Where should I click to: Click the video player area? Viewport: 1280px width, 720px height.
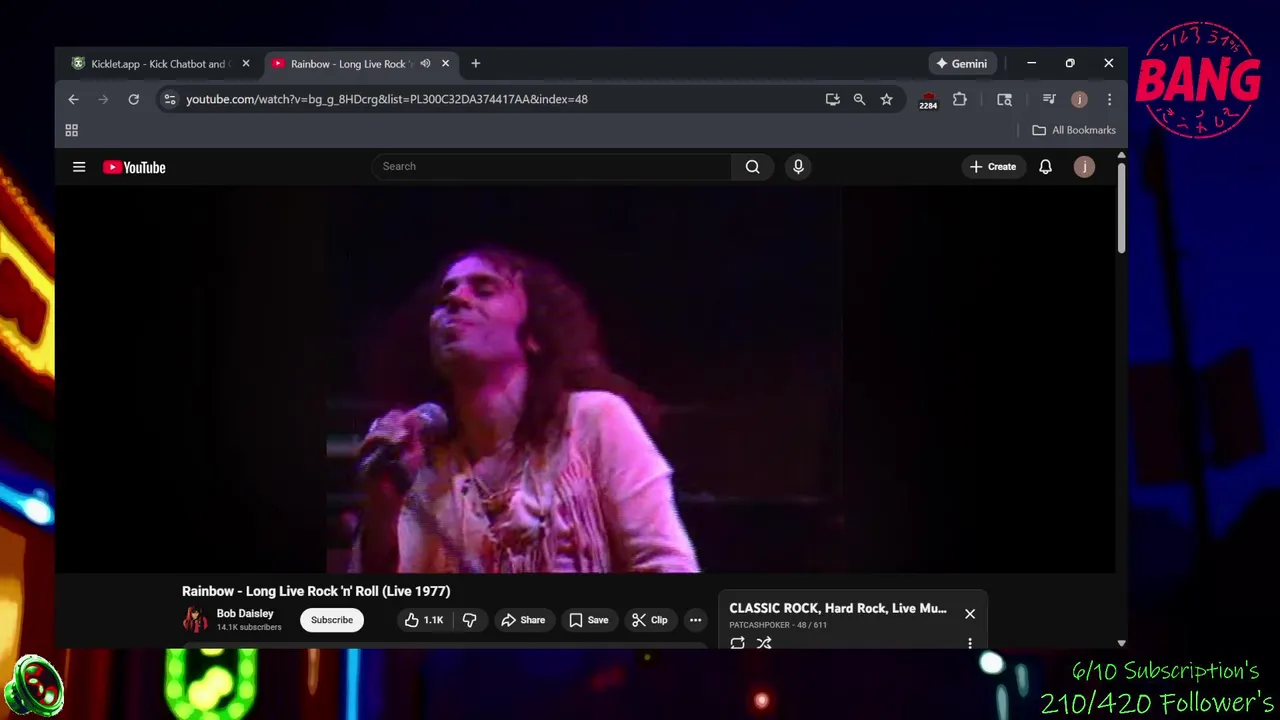[x=585, y=380]
